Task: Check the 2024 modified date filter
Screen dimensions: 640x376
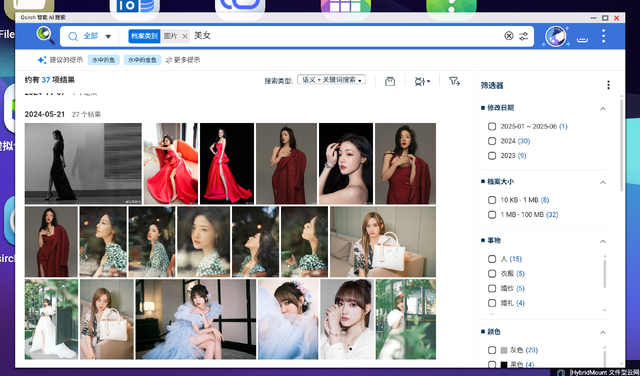Action: pyautogui.click(x=492, y=141)
